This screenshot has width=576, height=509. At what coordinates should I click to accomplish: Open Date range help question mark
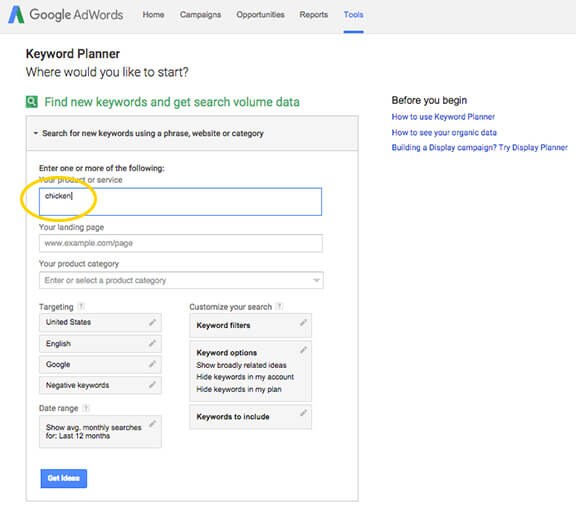pyautogui.click(x=86, y=408)
